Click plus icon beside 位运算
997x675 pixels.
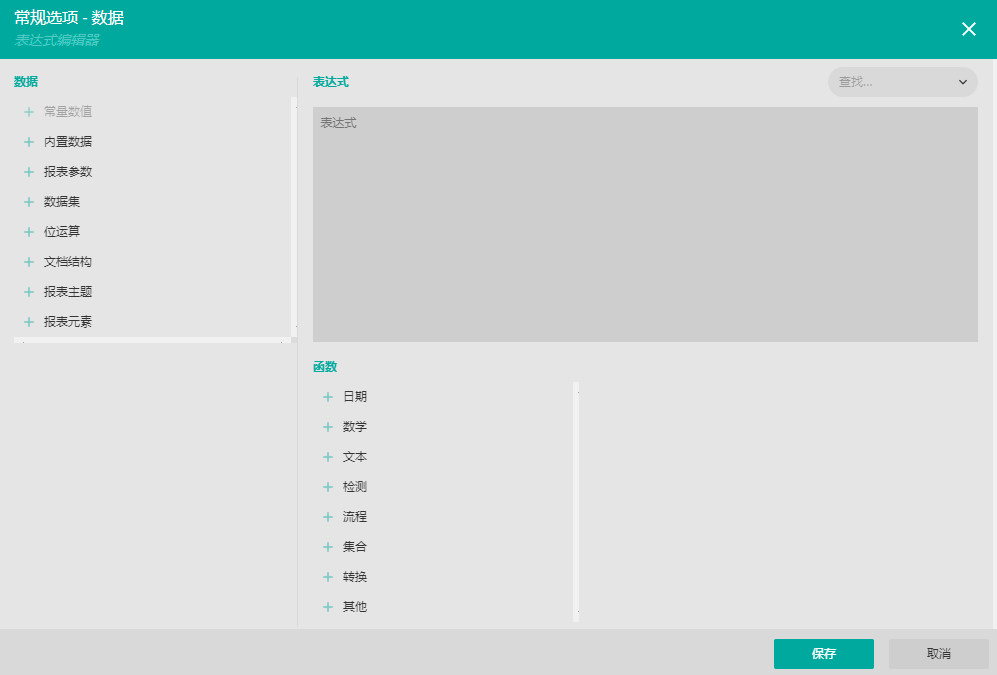(x=29, y=232)
